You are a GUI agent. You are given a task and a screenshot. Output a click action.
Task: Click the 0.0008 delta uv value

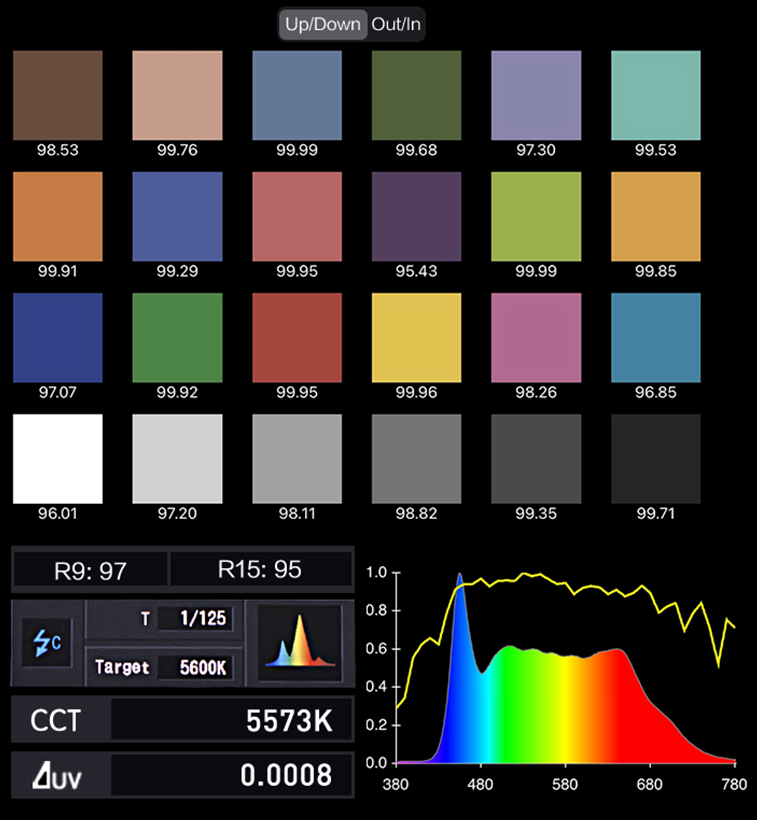(x=232, y=775)
